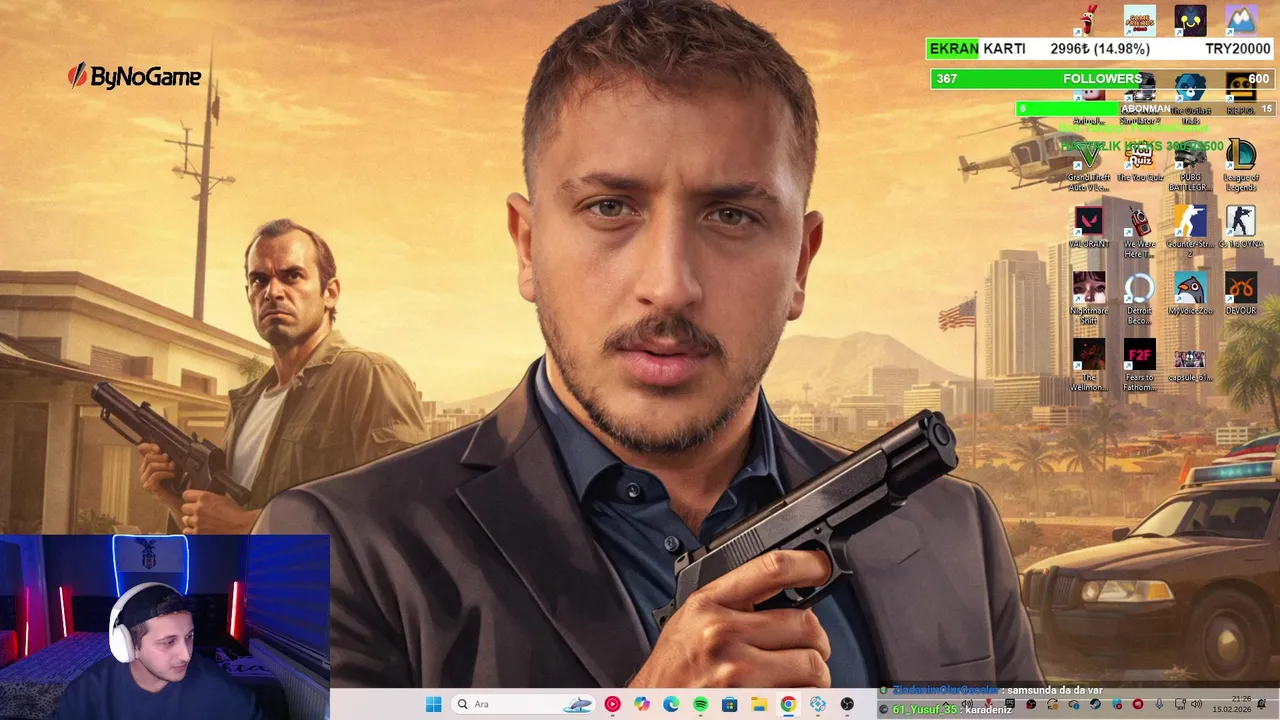This screenshot has height=720, width=1280.
Task: Open the blue gear-like app beside Chrome on taskbar
Action: [x=818, y=705]
